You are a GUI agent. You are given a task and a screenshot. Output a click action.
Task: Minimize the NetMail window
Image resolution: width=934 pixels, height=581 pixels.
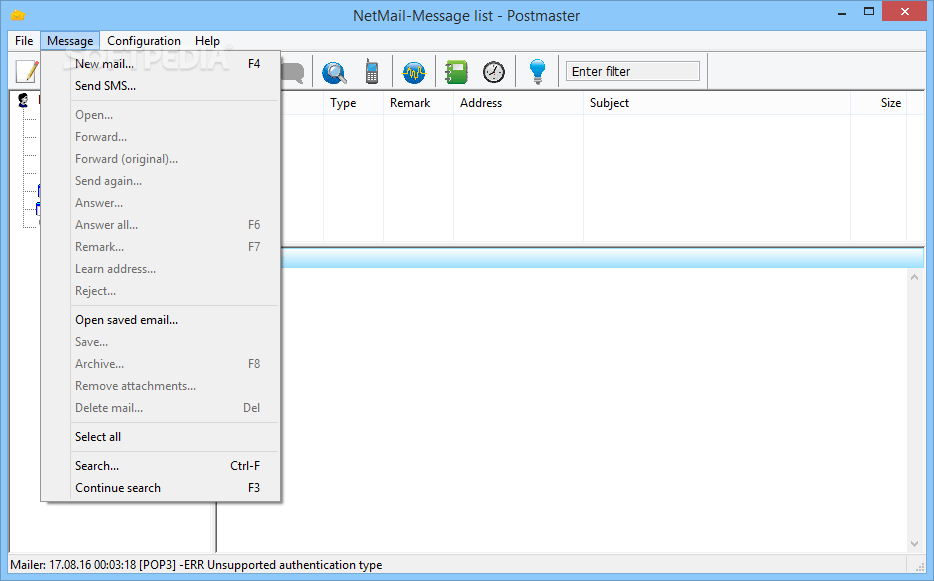[x=842, y=13]
